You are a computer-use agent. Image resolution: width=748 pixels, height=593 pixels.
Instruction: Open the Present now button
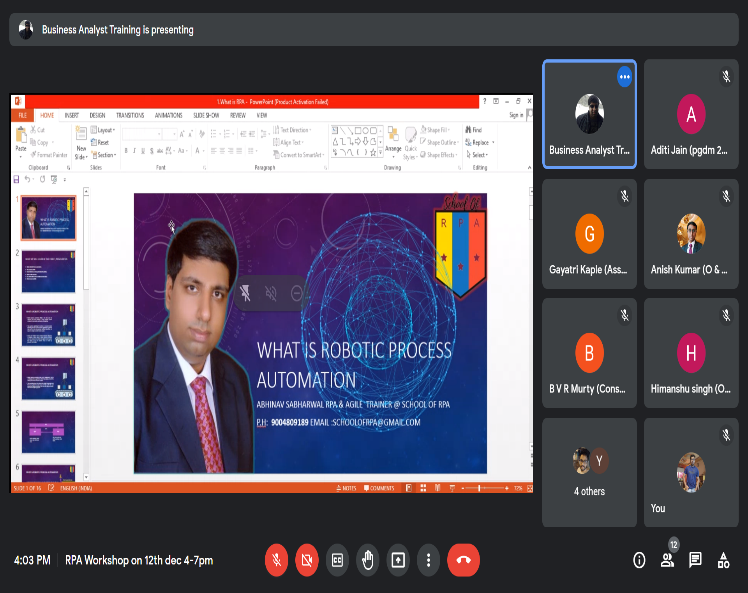[x=398, y=560]
